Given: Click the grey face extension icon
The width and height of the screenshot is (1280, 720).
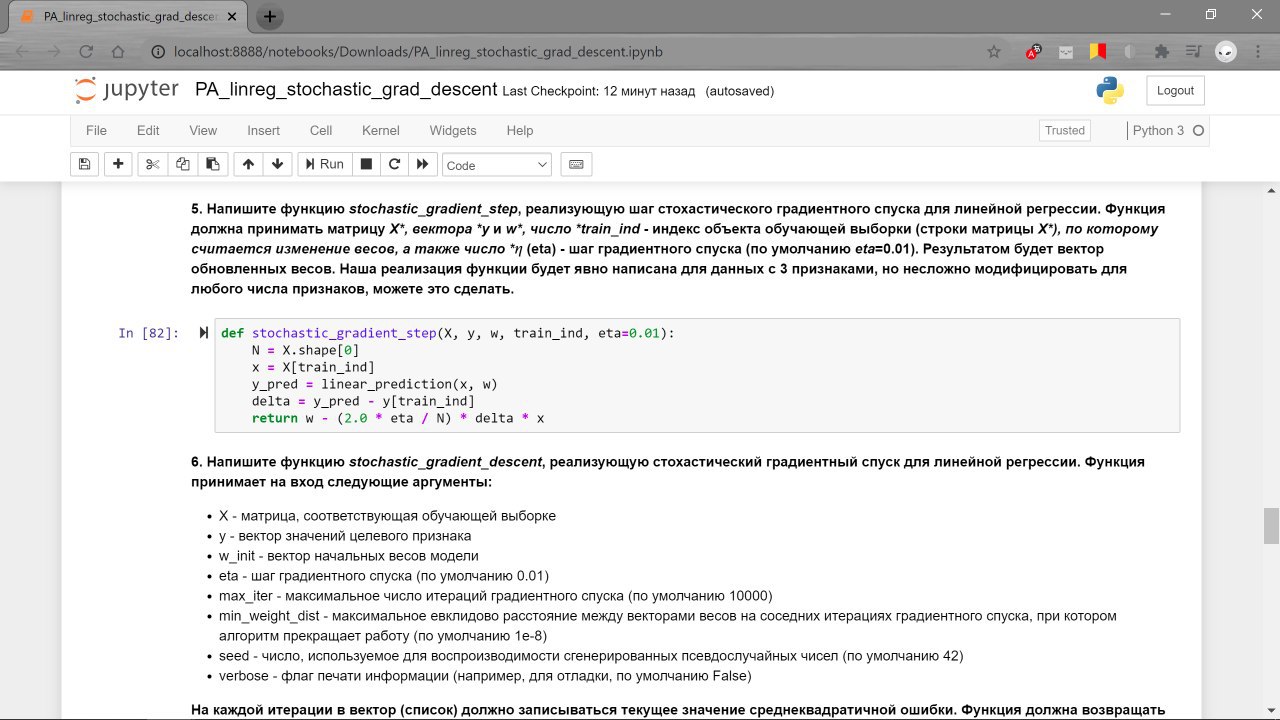Looking at the screenshot, I should 1065,52.
